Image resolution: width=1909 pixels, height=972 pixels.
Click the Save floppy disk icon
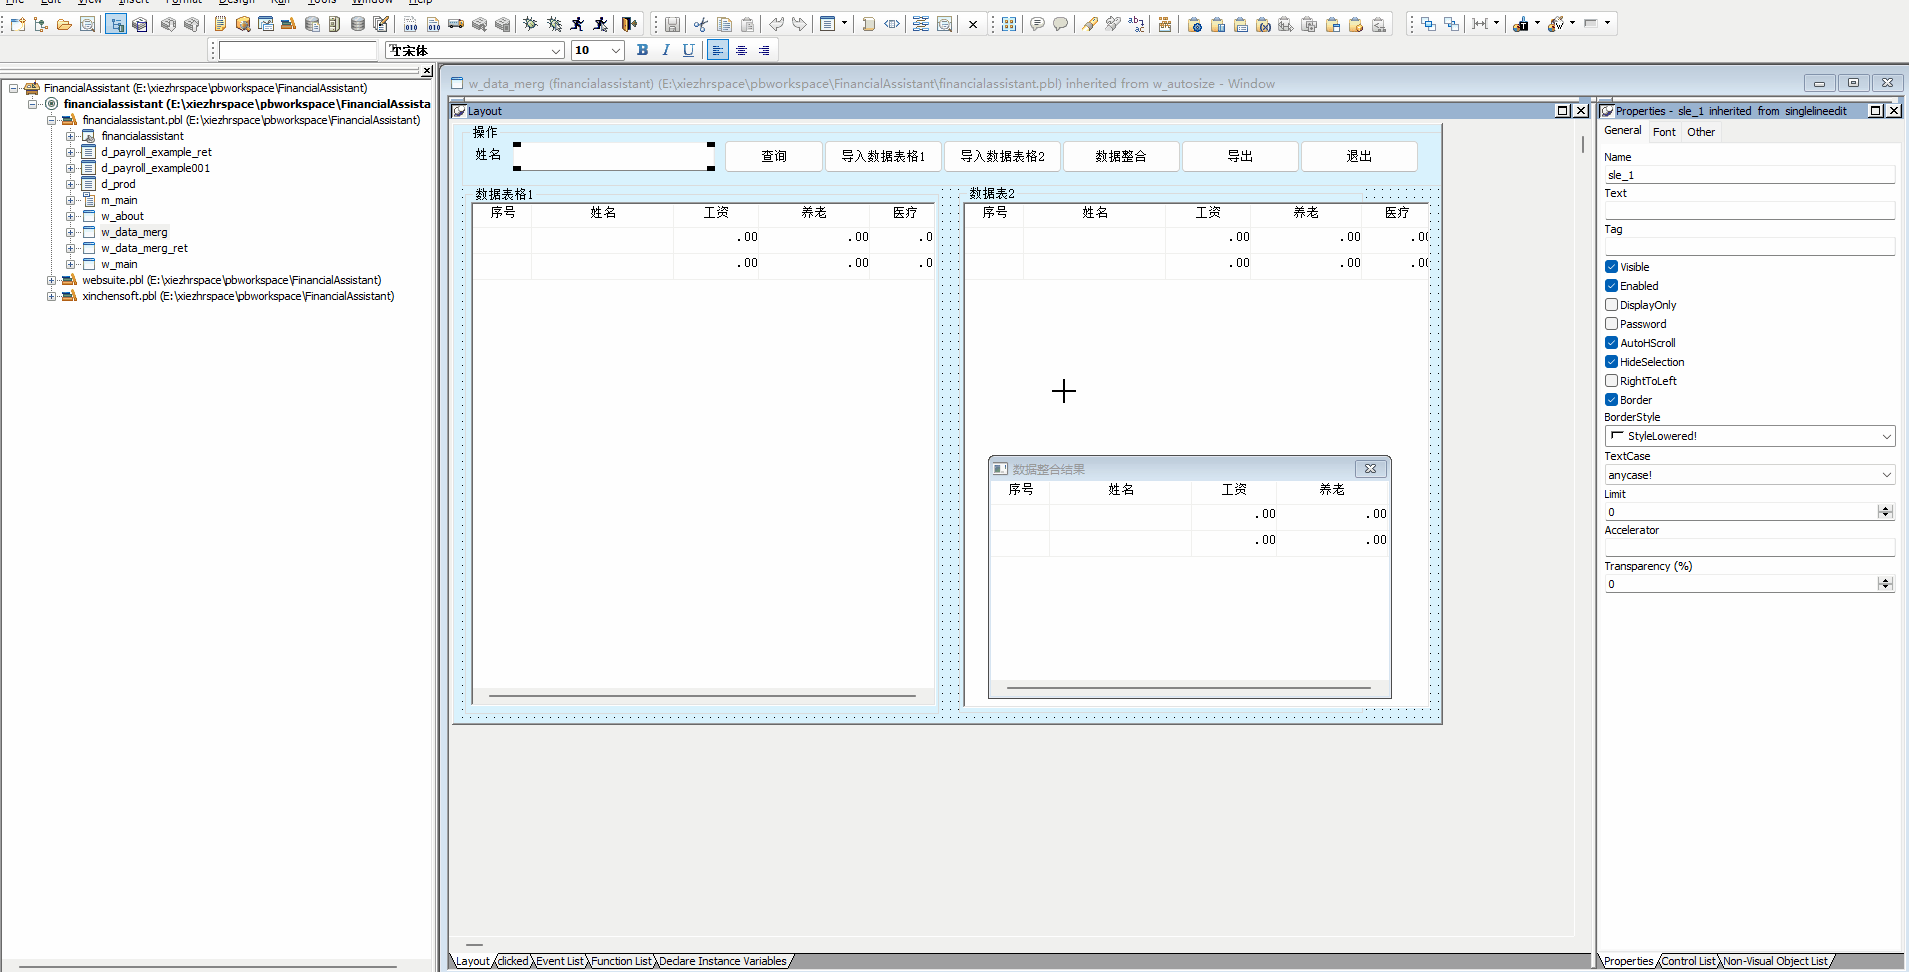click(672, 24)
